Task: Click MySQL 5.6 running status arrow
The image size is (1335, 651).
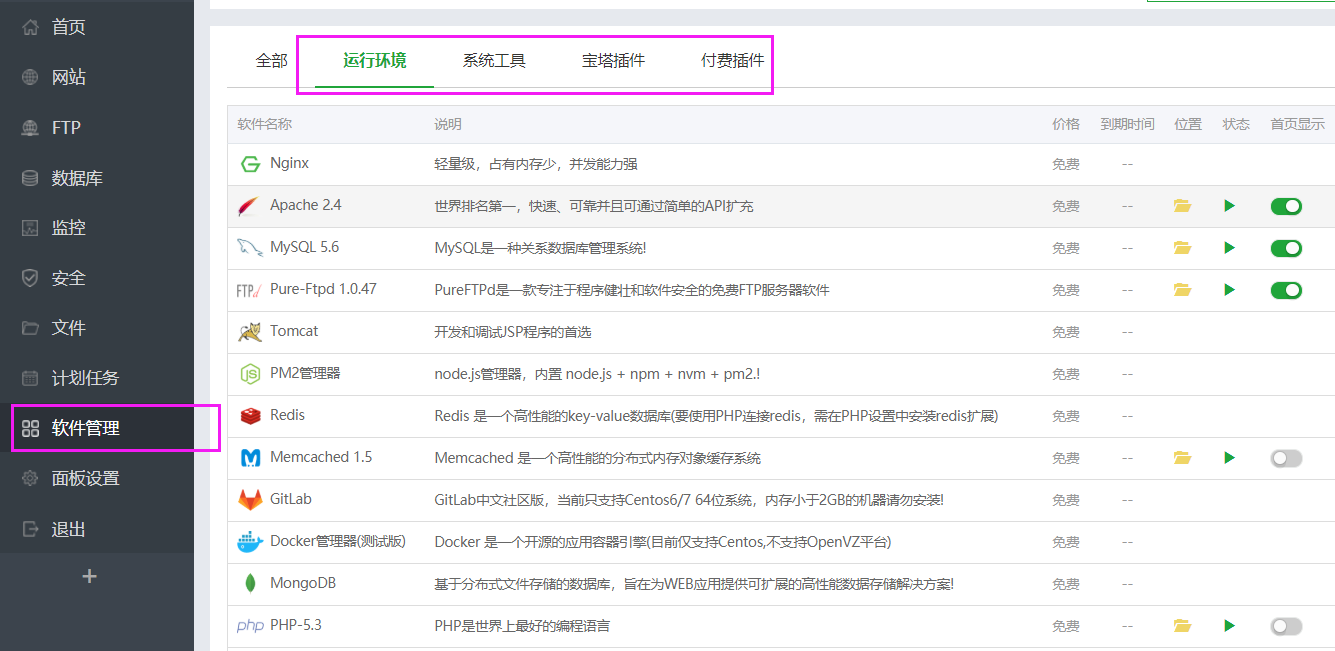Action: (x=1230, y=247)
